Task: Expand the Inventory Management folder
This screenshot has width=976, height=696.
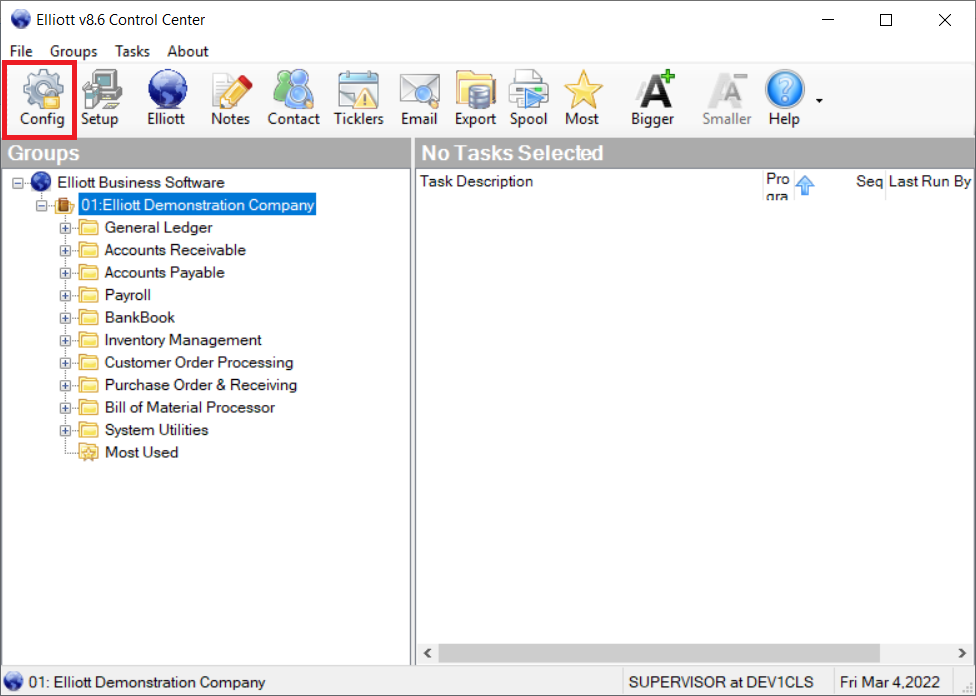Action: click(65, 341)
